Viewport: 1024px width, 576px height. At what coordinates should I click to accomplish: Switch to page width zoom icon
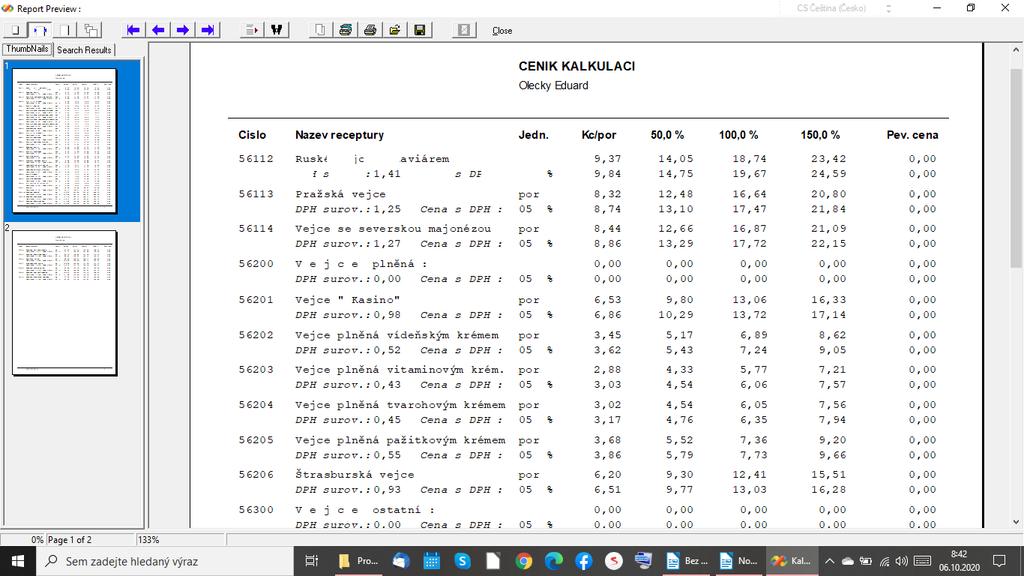pyautogui.click(x=40, y=30)
